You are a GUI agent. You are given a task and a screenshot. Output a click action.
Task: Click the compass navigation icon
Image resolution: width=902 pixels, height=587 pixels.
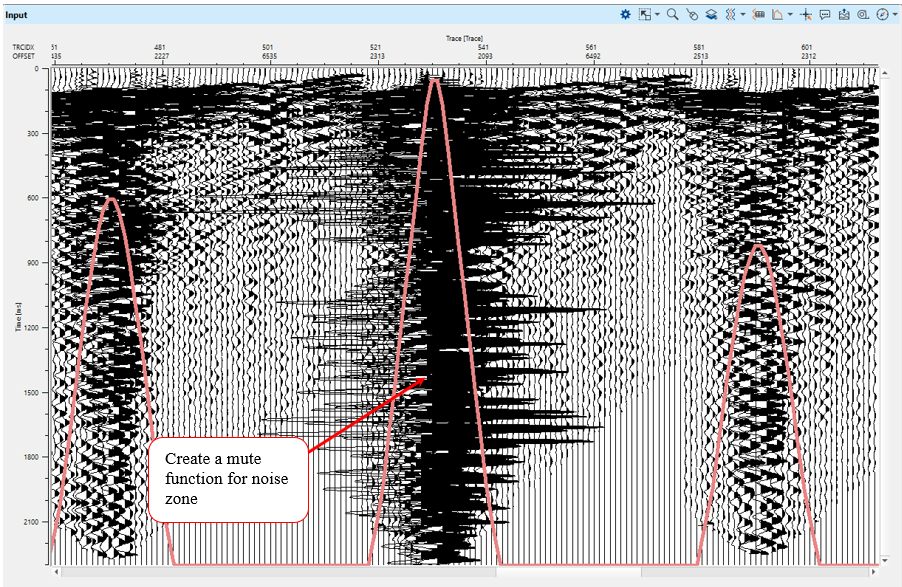pyautogui.click(x=881, y=15)
